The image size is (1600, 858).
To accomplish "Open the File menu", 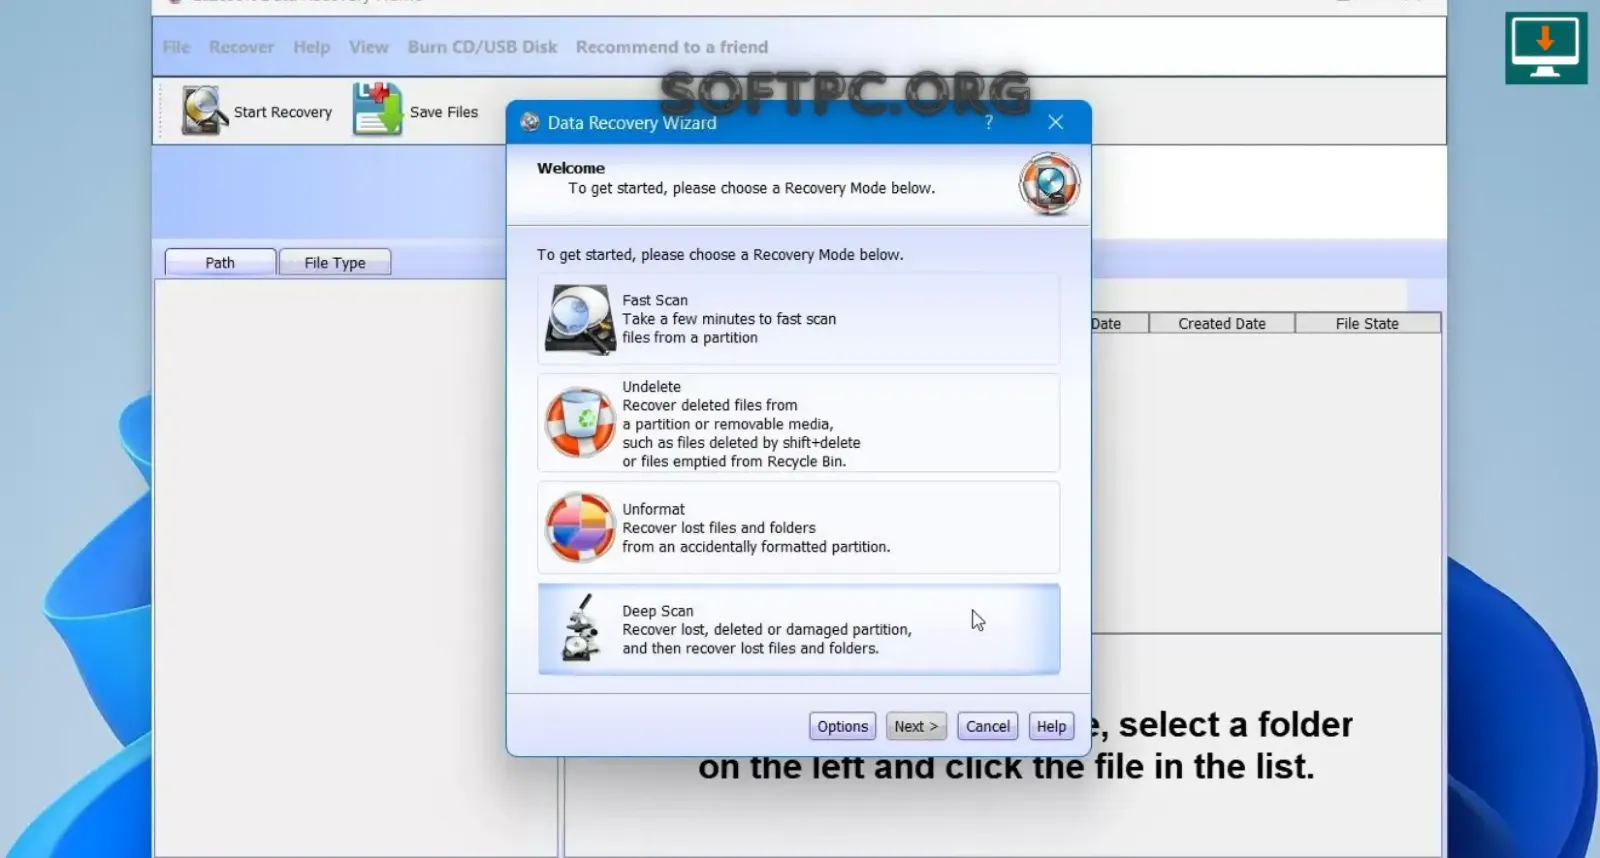I will 176,47.
